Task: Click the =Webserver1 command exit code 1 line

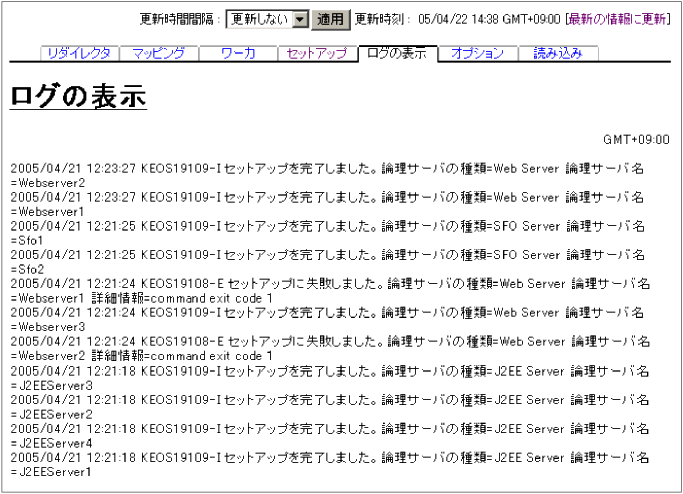Action: coord(142,298)
